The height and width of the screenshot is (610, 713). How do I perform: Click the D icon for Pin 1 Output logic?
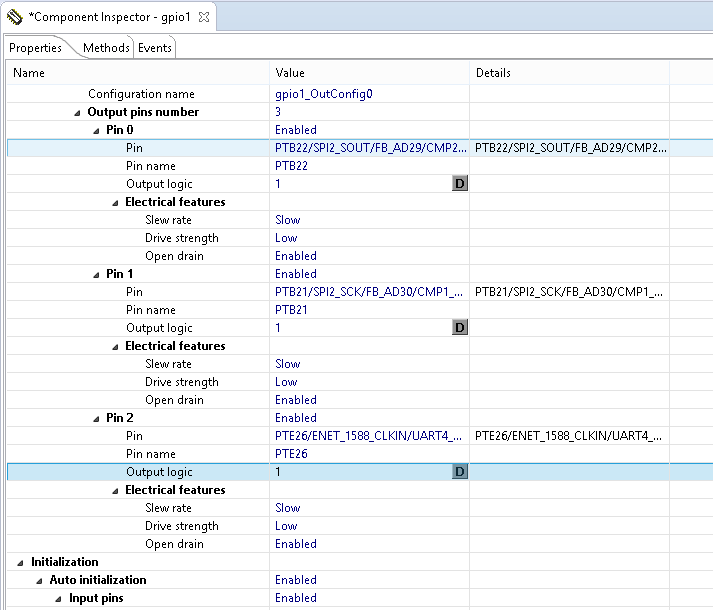(x=460, y=328)
